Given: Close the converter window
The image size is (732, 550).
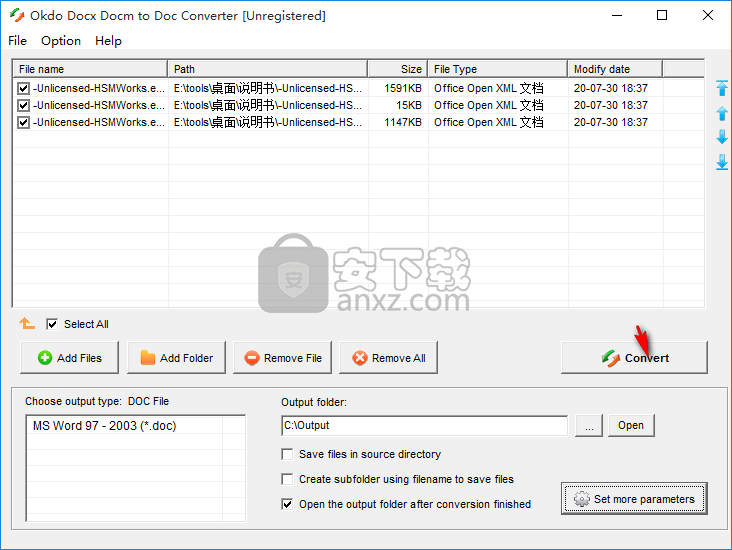Looking at the screenshot, I should (x=708, y=15).
